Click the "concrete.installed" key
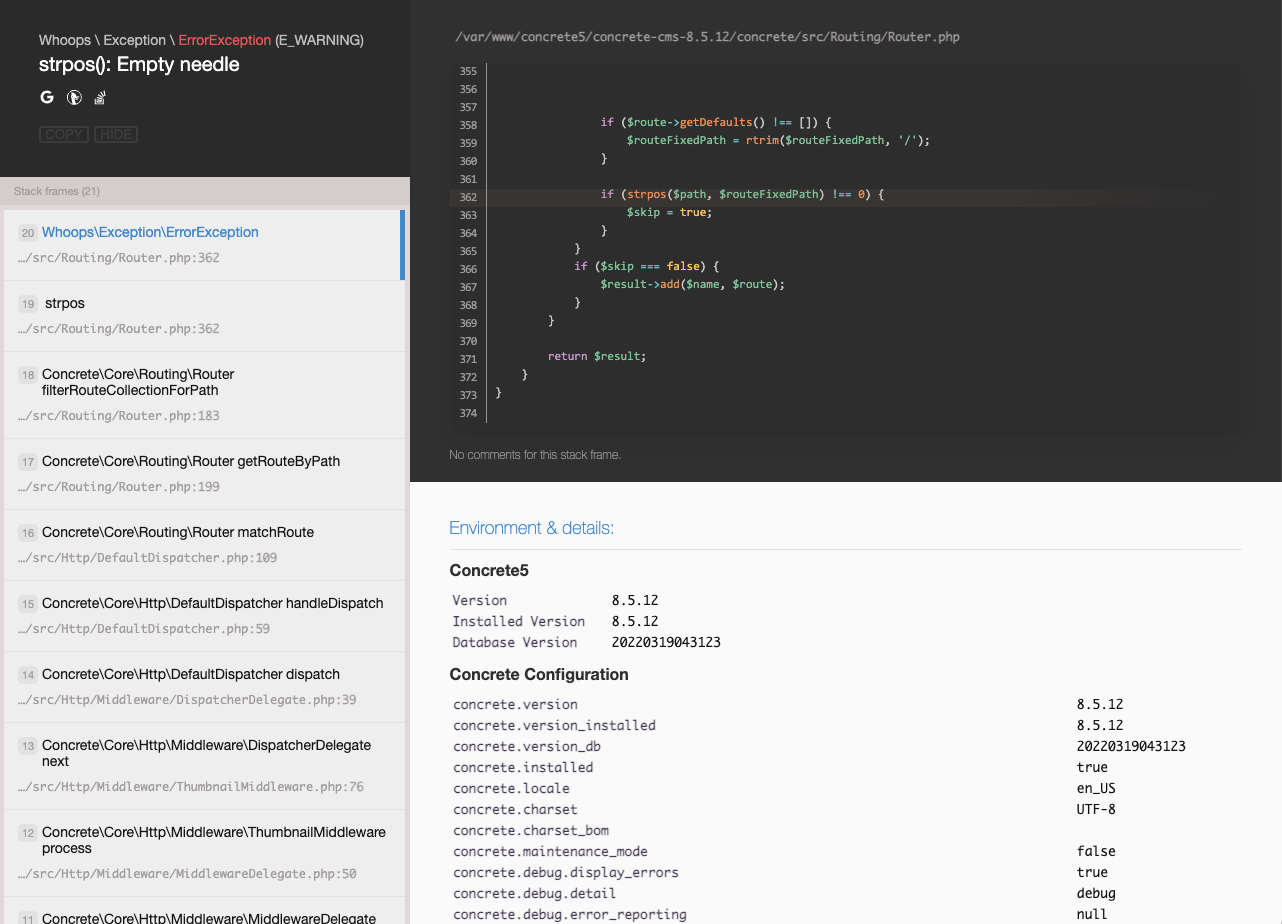Image resolution: width=1282 pixels, height=924 pixels. pos(523,768)
